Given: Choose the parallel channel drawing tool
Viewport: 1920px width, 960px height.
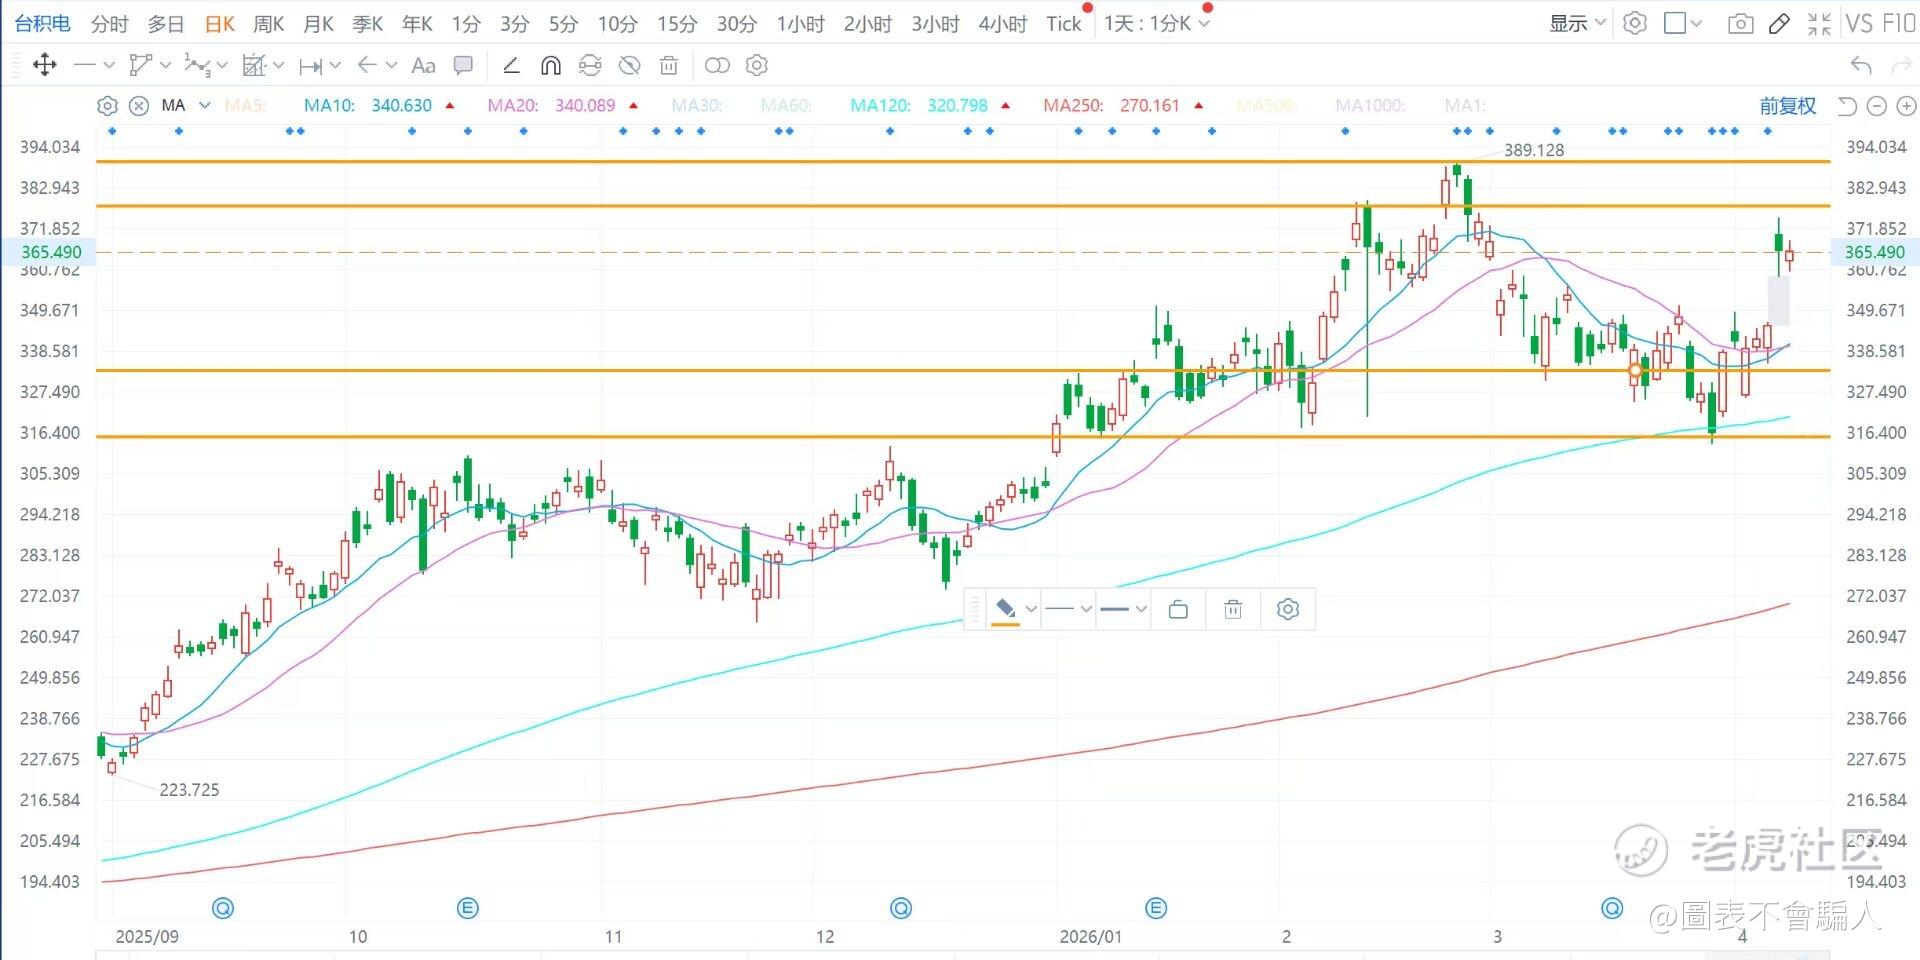Looking at the screenshot, I should point(140,66).
